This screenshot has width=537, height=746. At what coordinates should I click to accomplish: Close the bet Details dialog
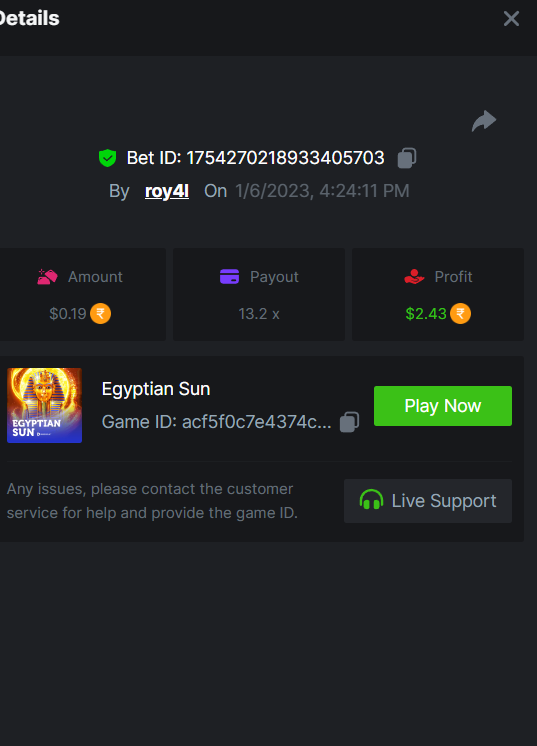point(511,19)
